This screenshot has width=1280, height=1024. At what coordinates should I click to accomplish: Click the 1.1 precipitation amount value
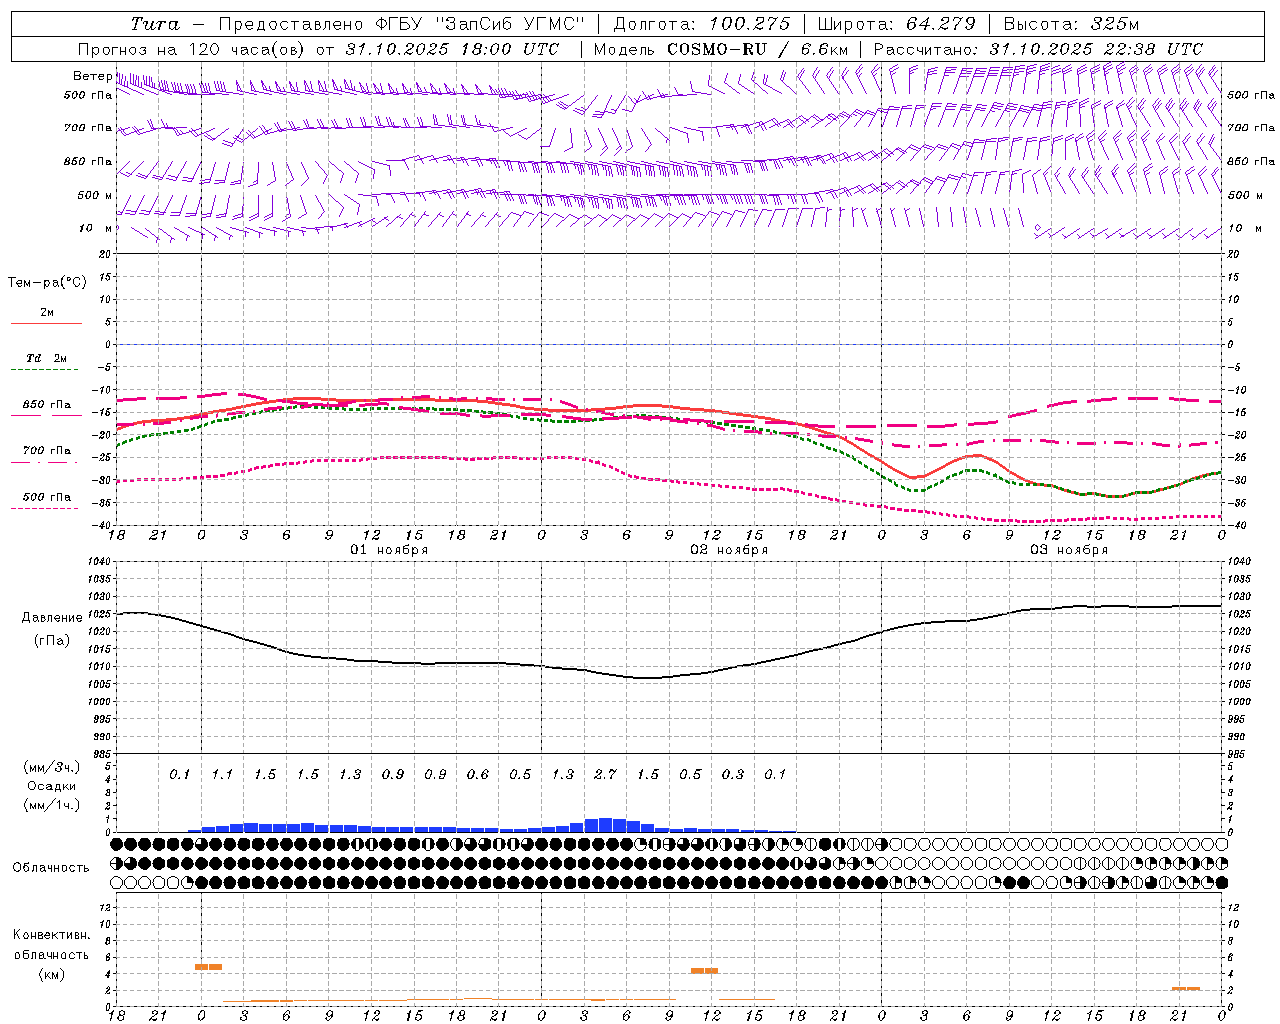coord(222,774)
